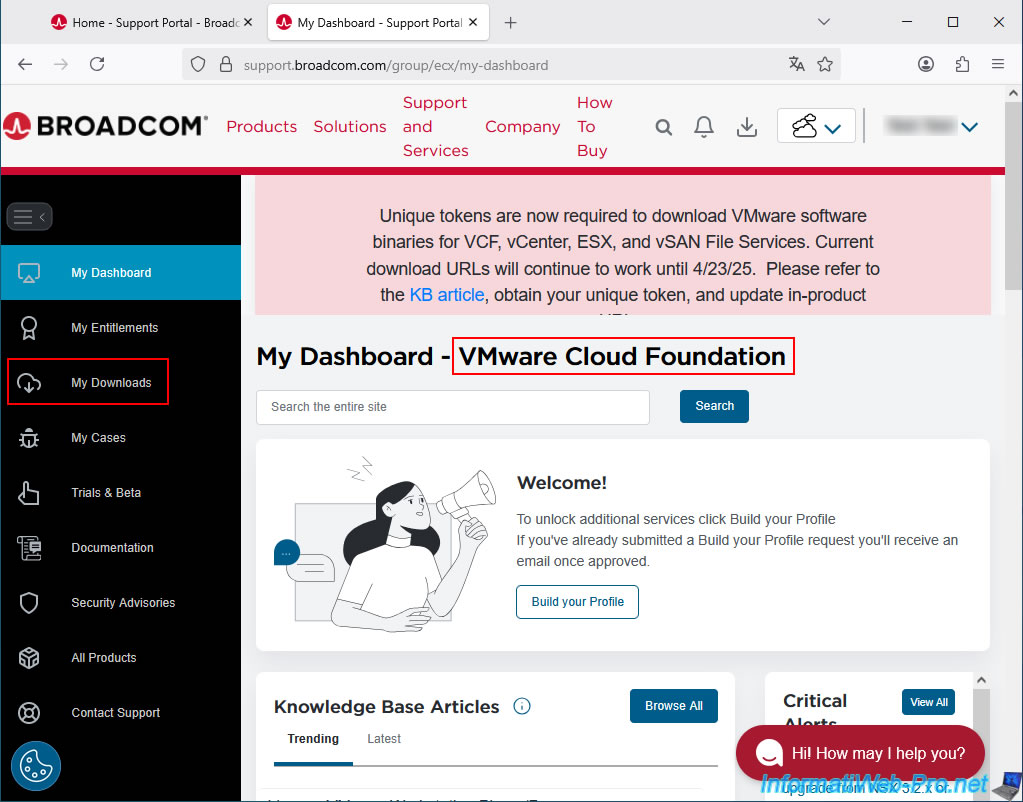Image resolution: width=1023 pixels, height=802 pixels.
Task: Click the search magnifier icon in header
Action: (x=663, y=127)
